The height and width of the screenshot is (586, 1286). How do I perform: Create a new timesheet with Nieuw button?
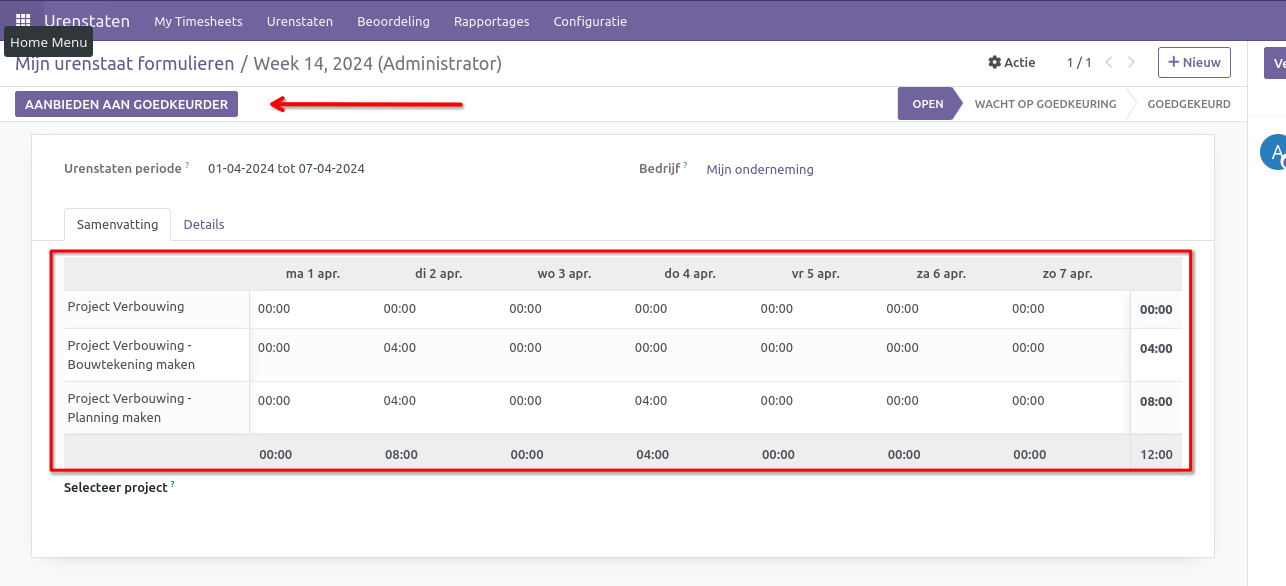point(1194,62)
